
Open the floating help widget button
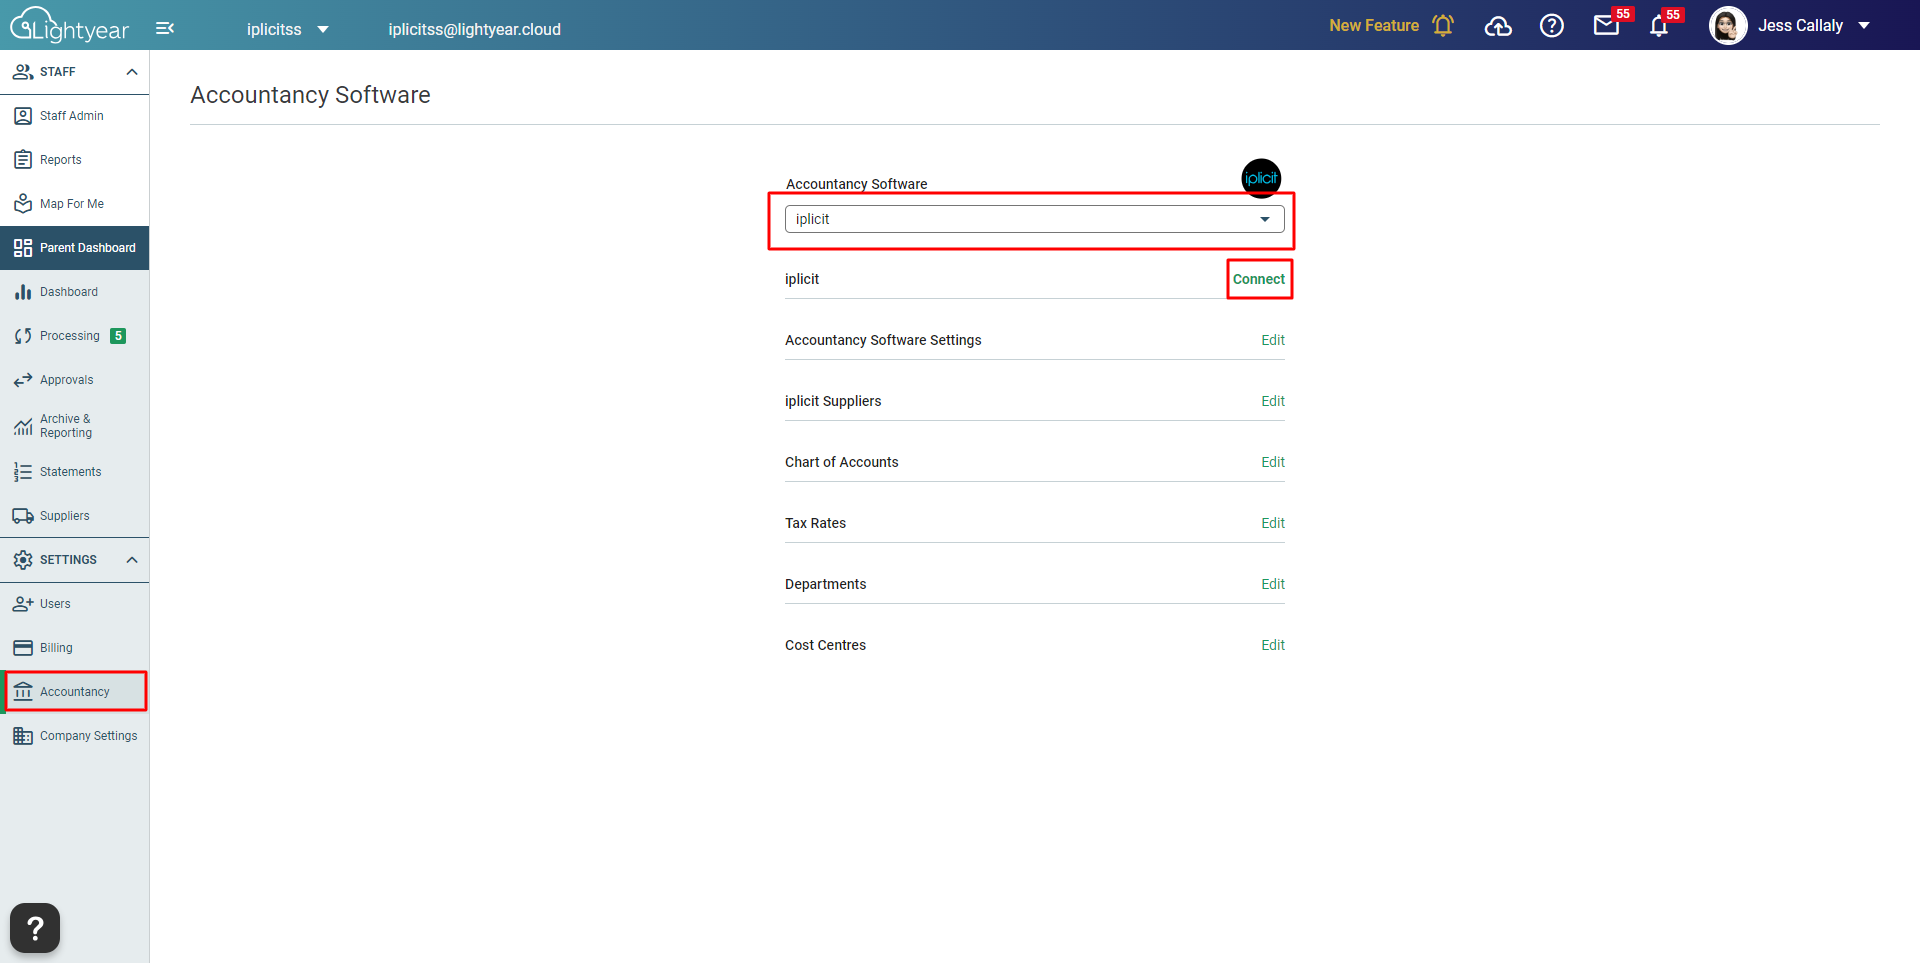point(35,928)
